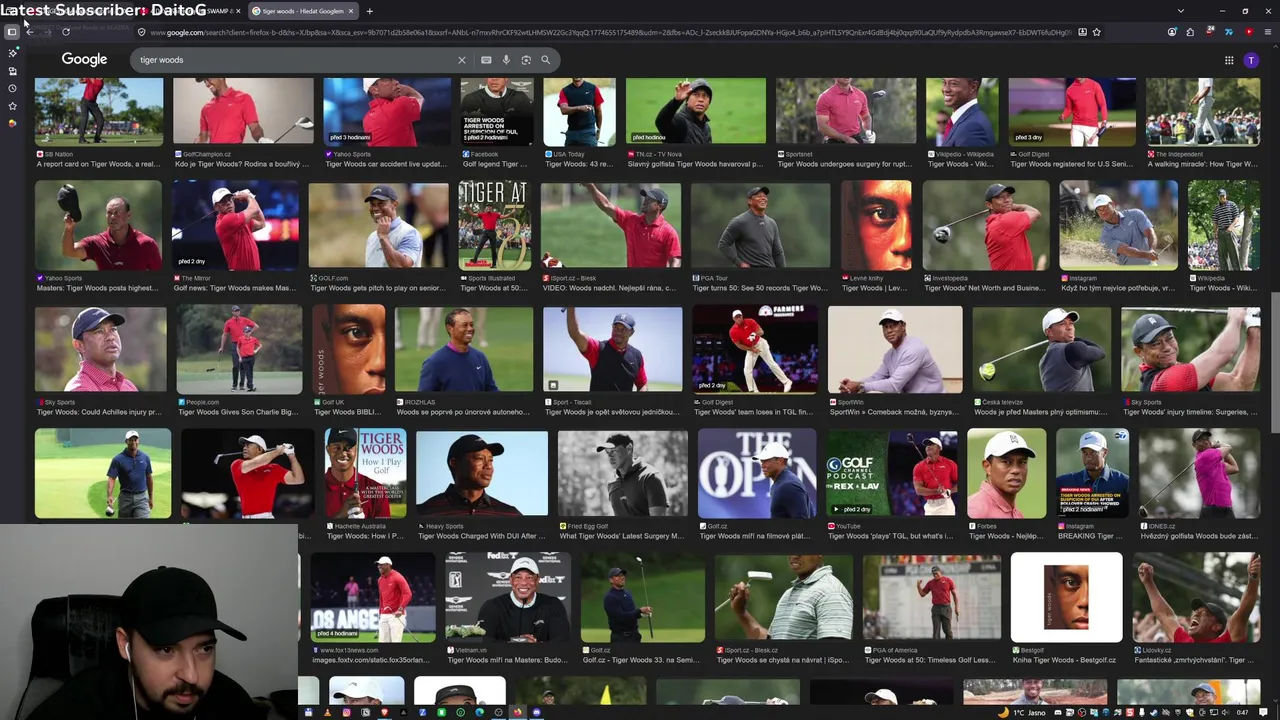
Task: Open the ad blocker icon showing 24
Action: click(1209, 32)
